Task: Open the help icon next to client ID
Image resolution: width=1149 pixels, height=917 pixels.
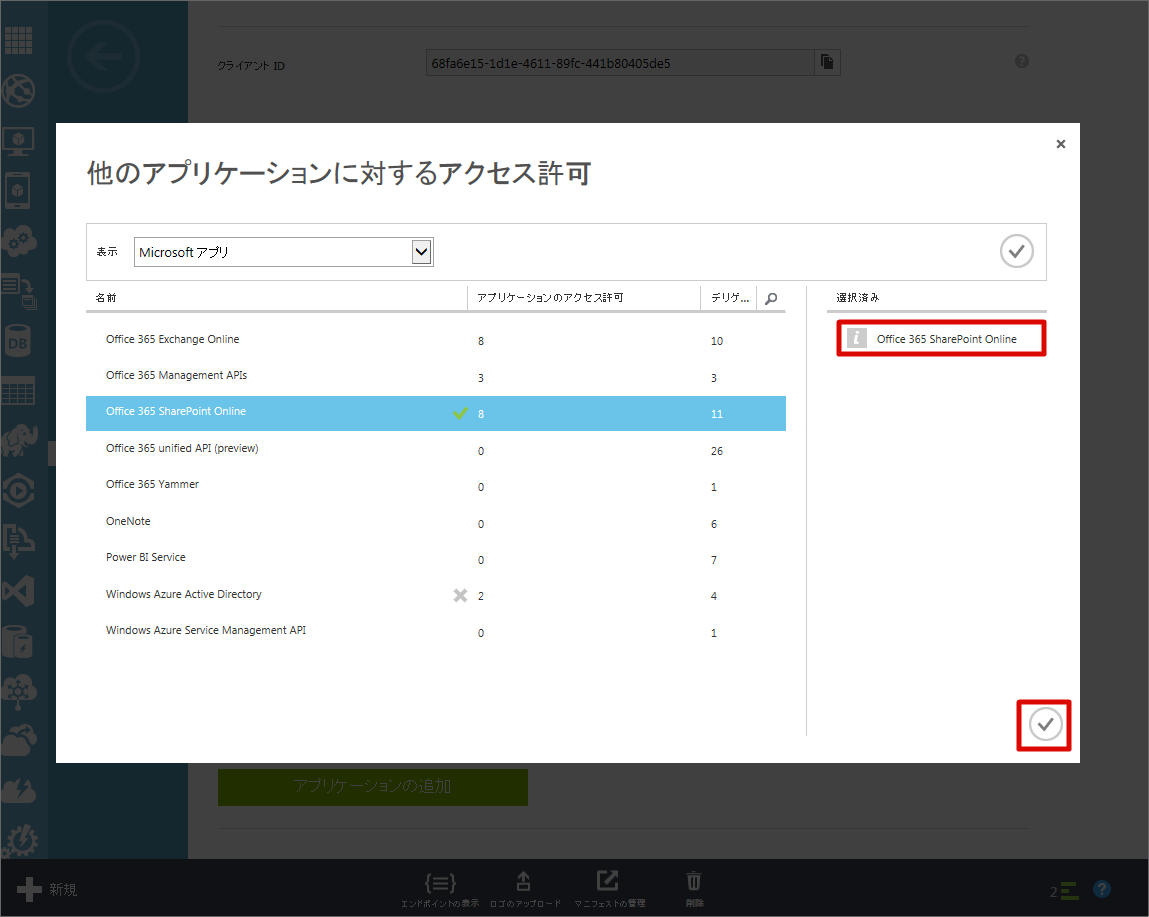Action: [x=1021, y=62]
